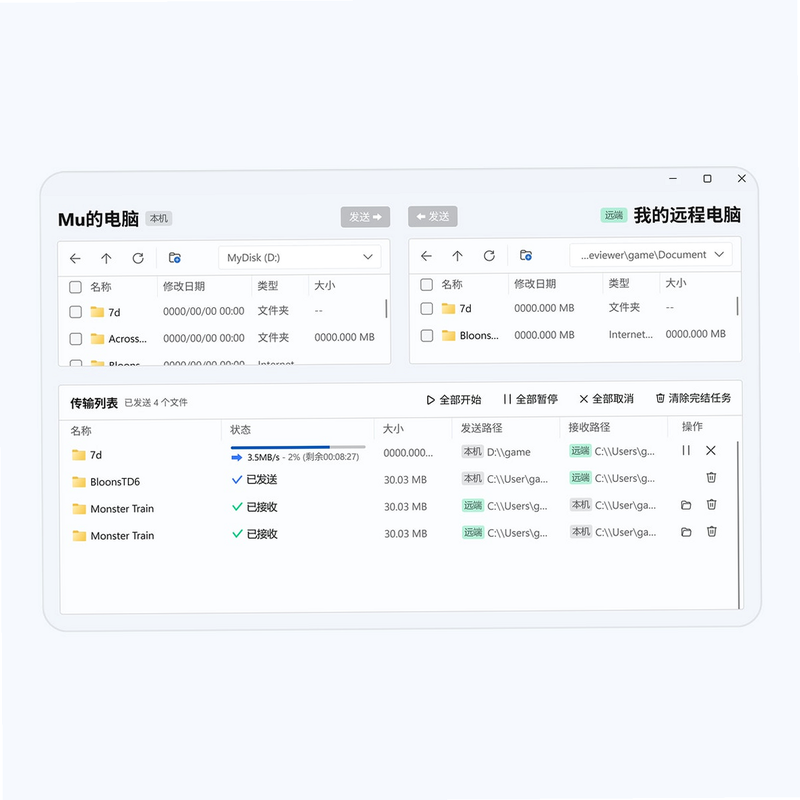The width and height of the screenshot is (800, 800).
Task: Sort local files by 修改日期 column
Action: [184, 286]
